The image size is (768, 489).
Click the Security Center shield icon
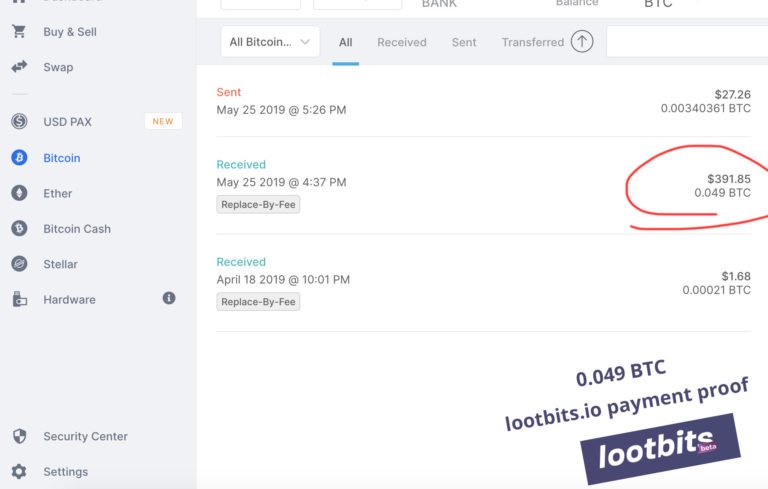[x=19, y=436]
